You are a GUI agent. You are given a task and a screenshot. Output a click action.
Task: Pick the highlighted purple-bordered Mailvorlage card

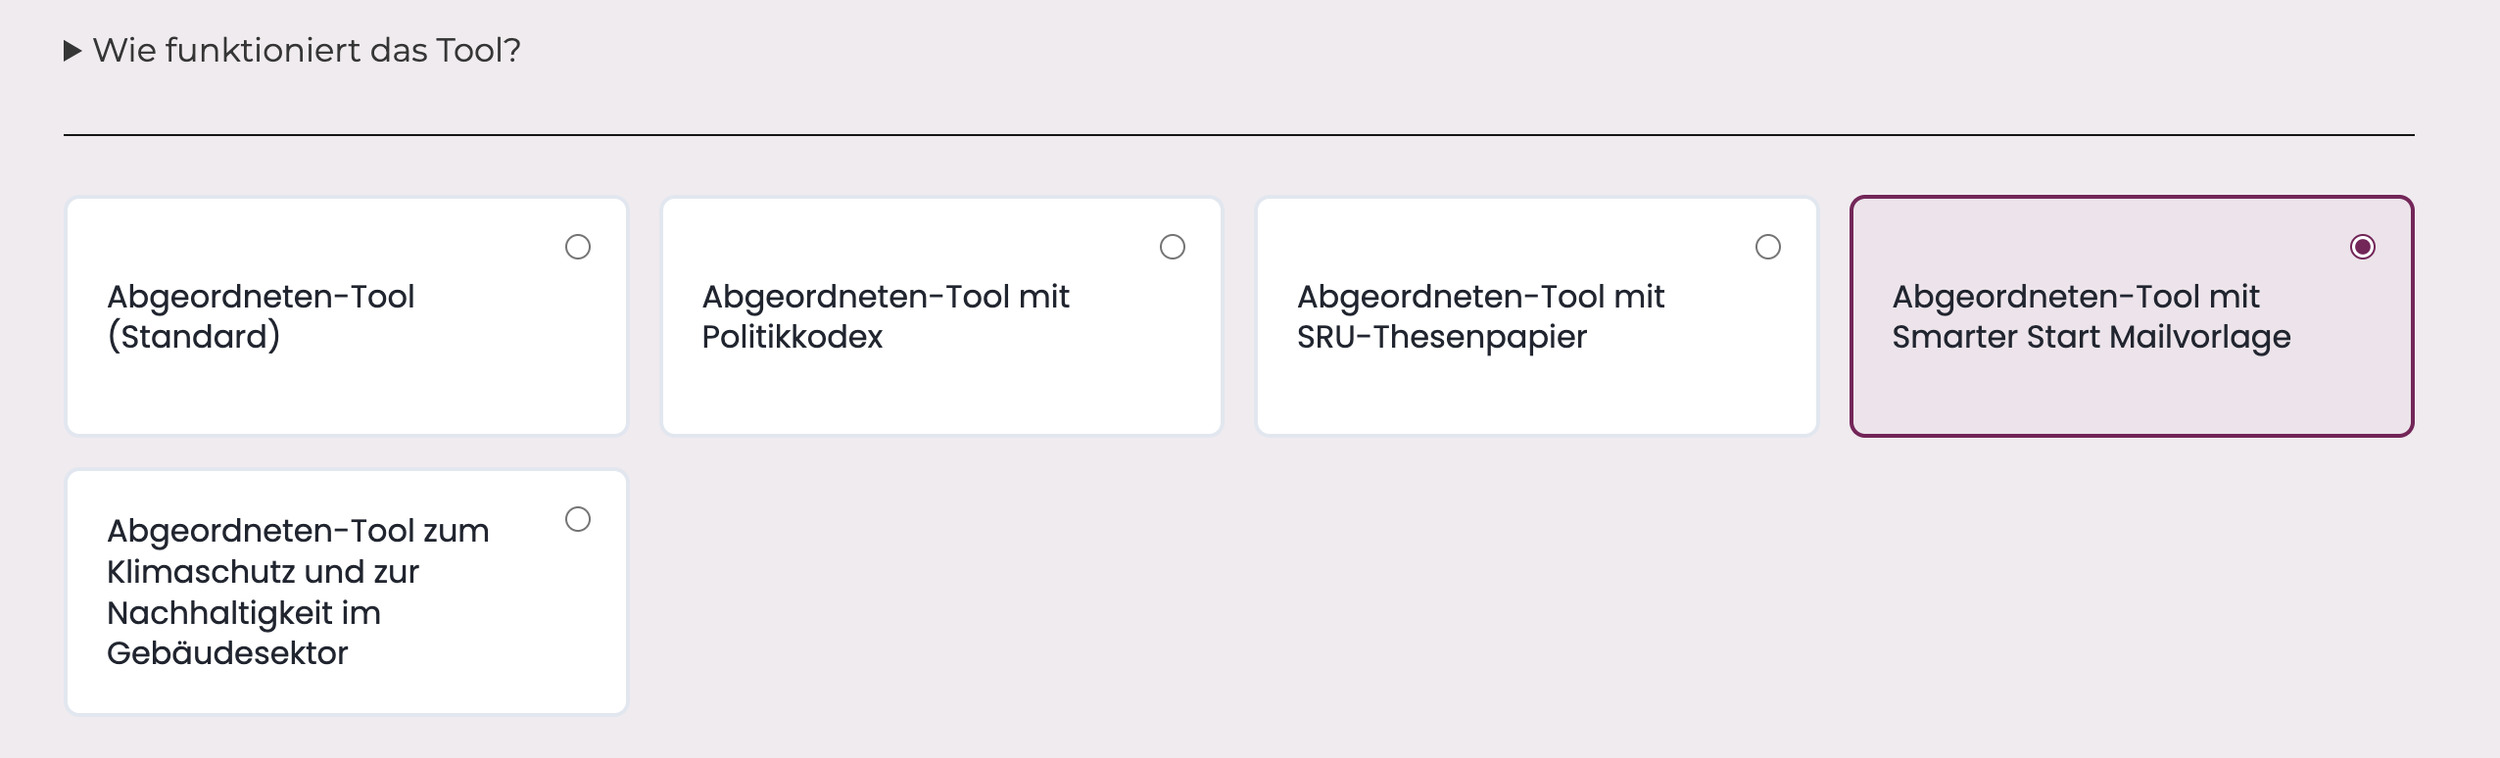[2132, 316]
